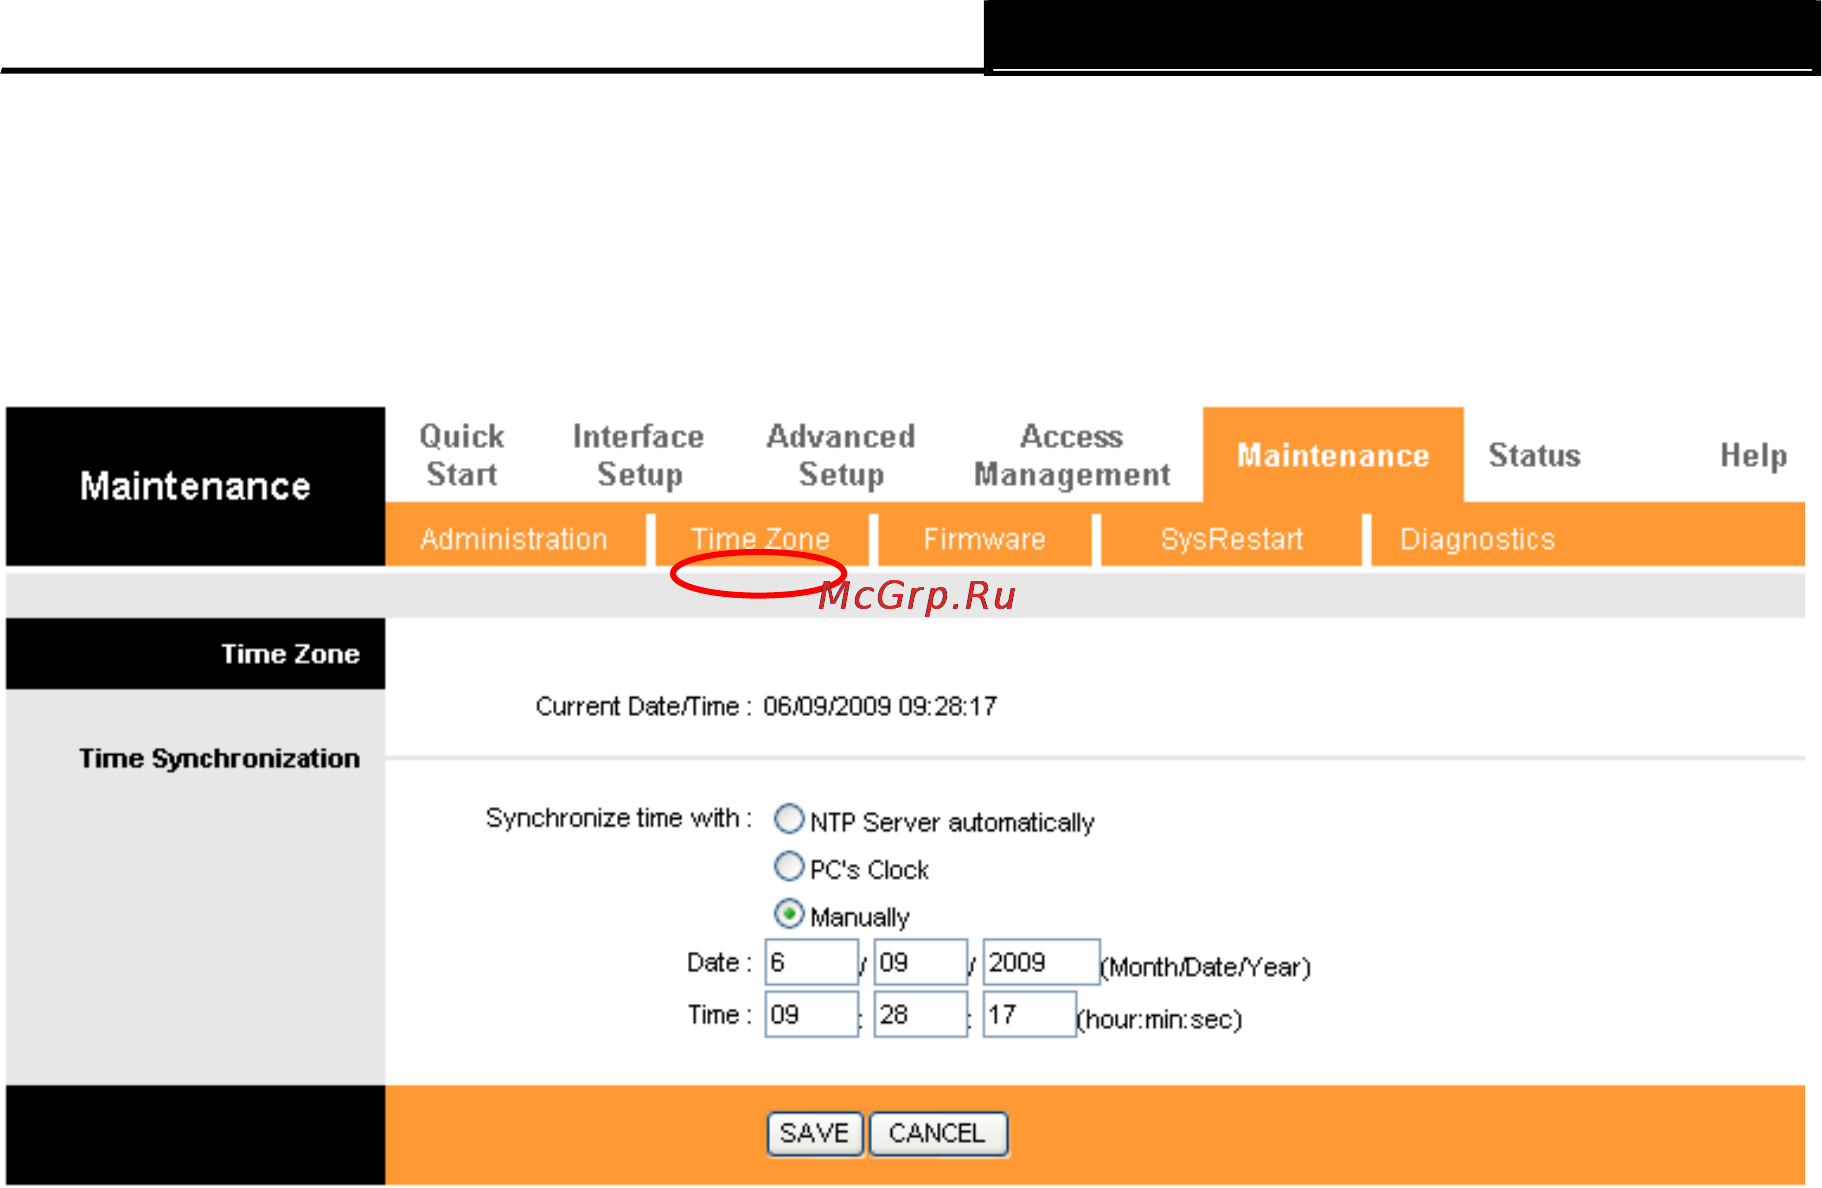Click the Time Zone section header
The image size is (1822, 1188).
click(290, 654)
